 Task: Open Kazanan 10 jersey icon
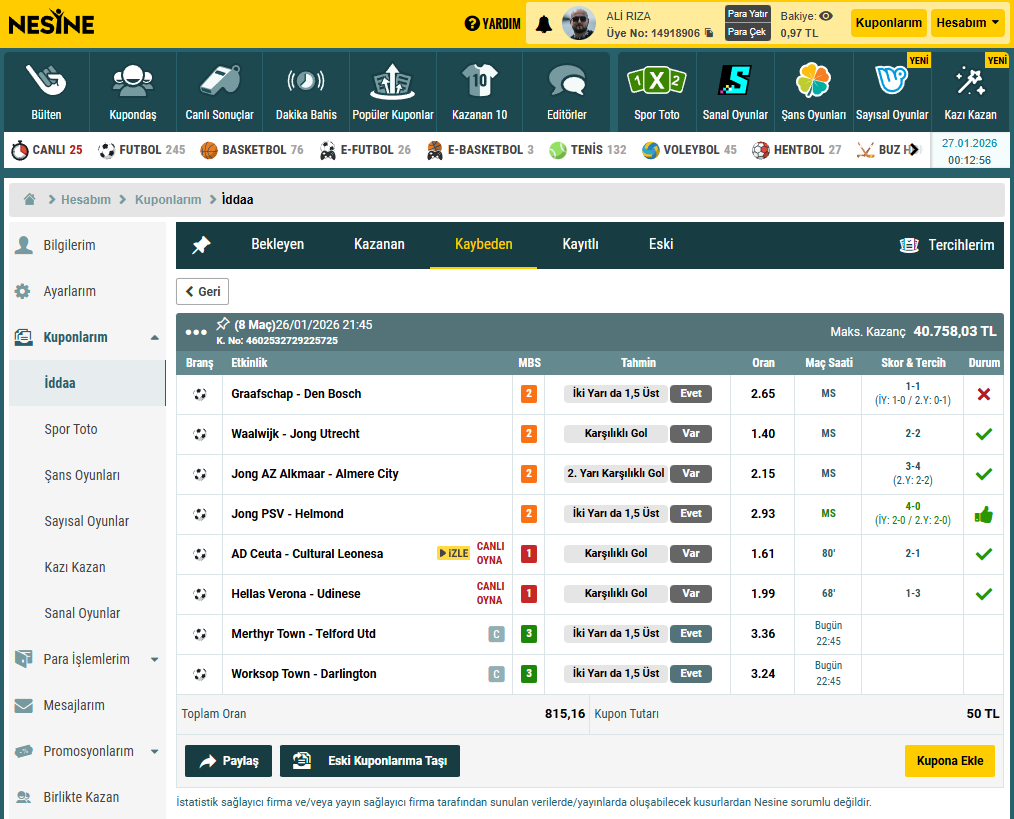pos(479,81)
